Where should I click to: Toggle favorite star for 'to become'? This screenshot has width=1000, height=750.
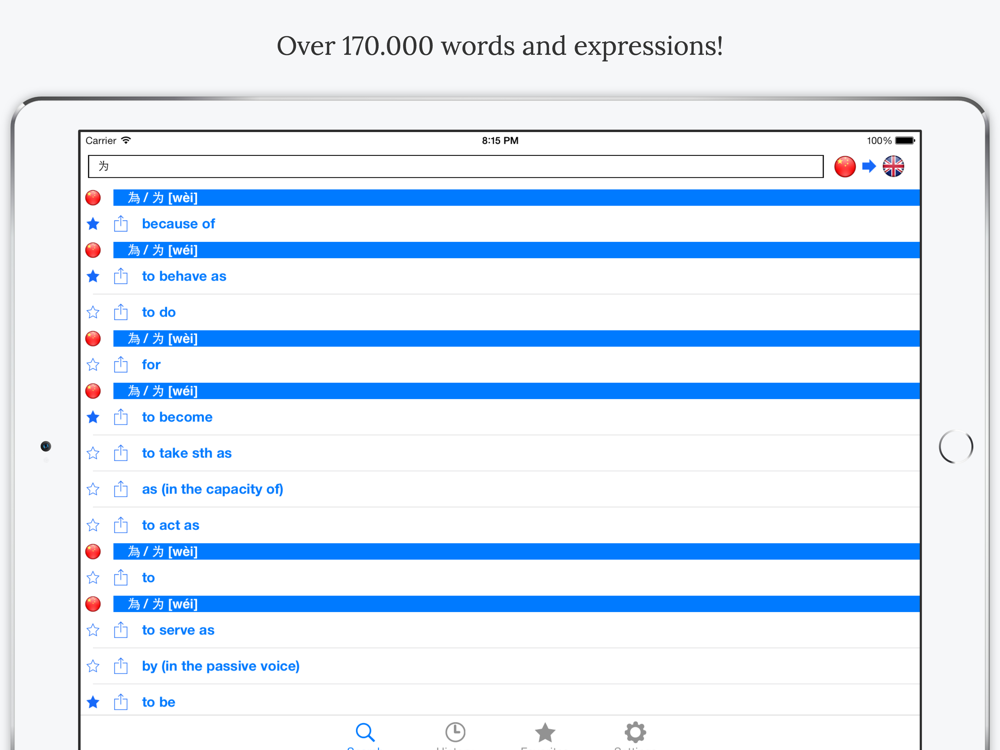click(x=93, y=417)
